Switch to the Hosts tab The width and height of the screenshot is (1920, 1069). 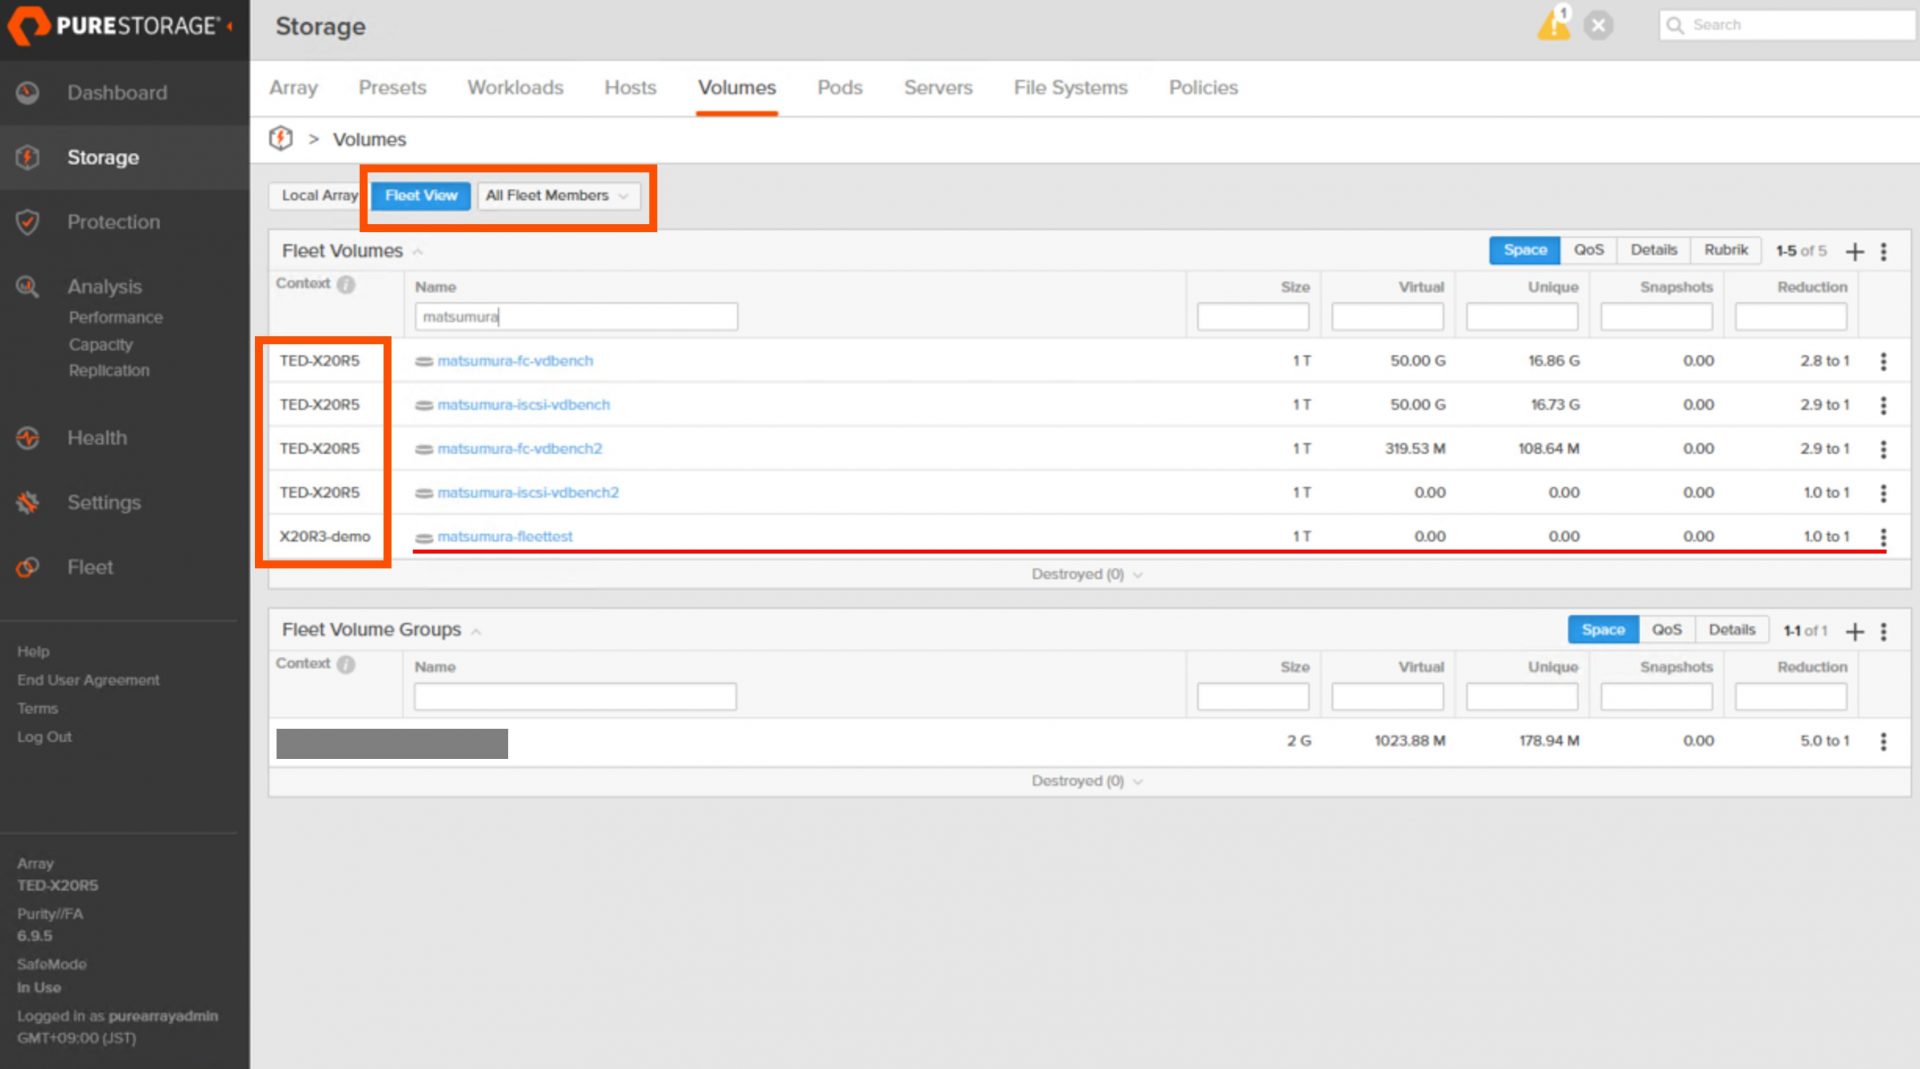630,87
